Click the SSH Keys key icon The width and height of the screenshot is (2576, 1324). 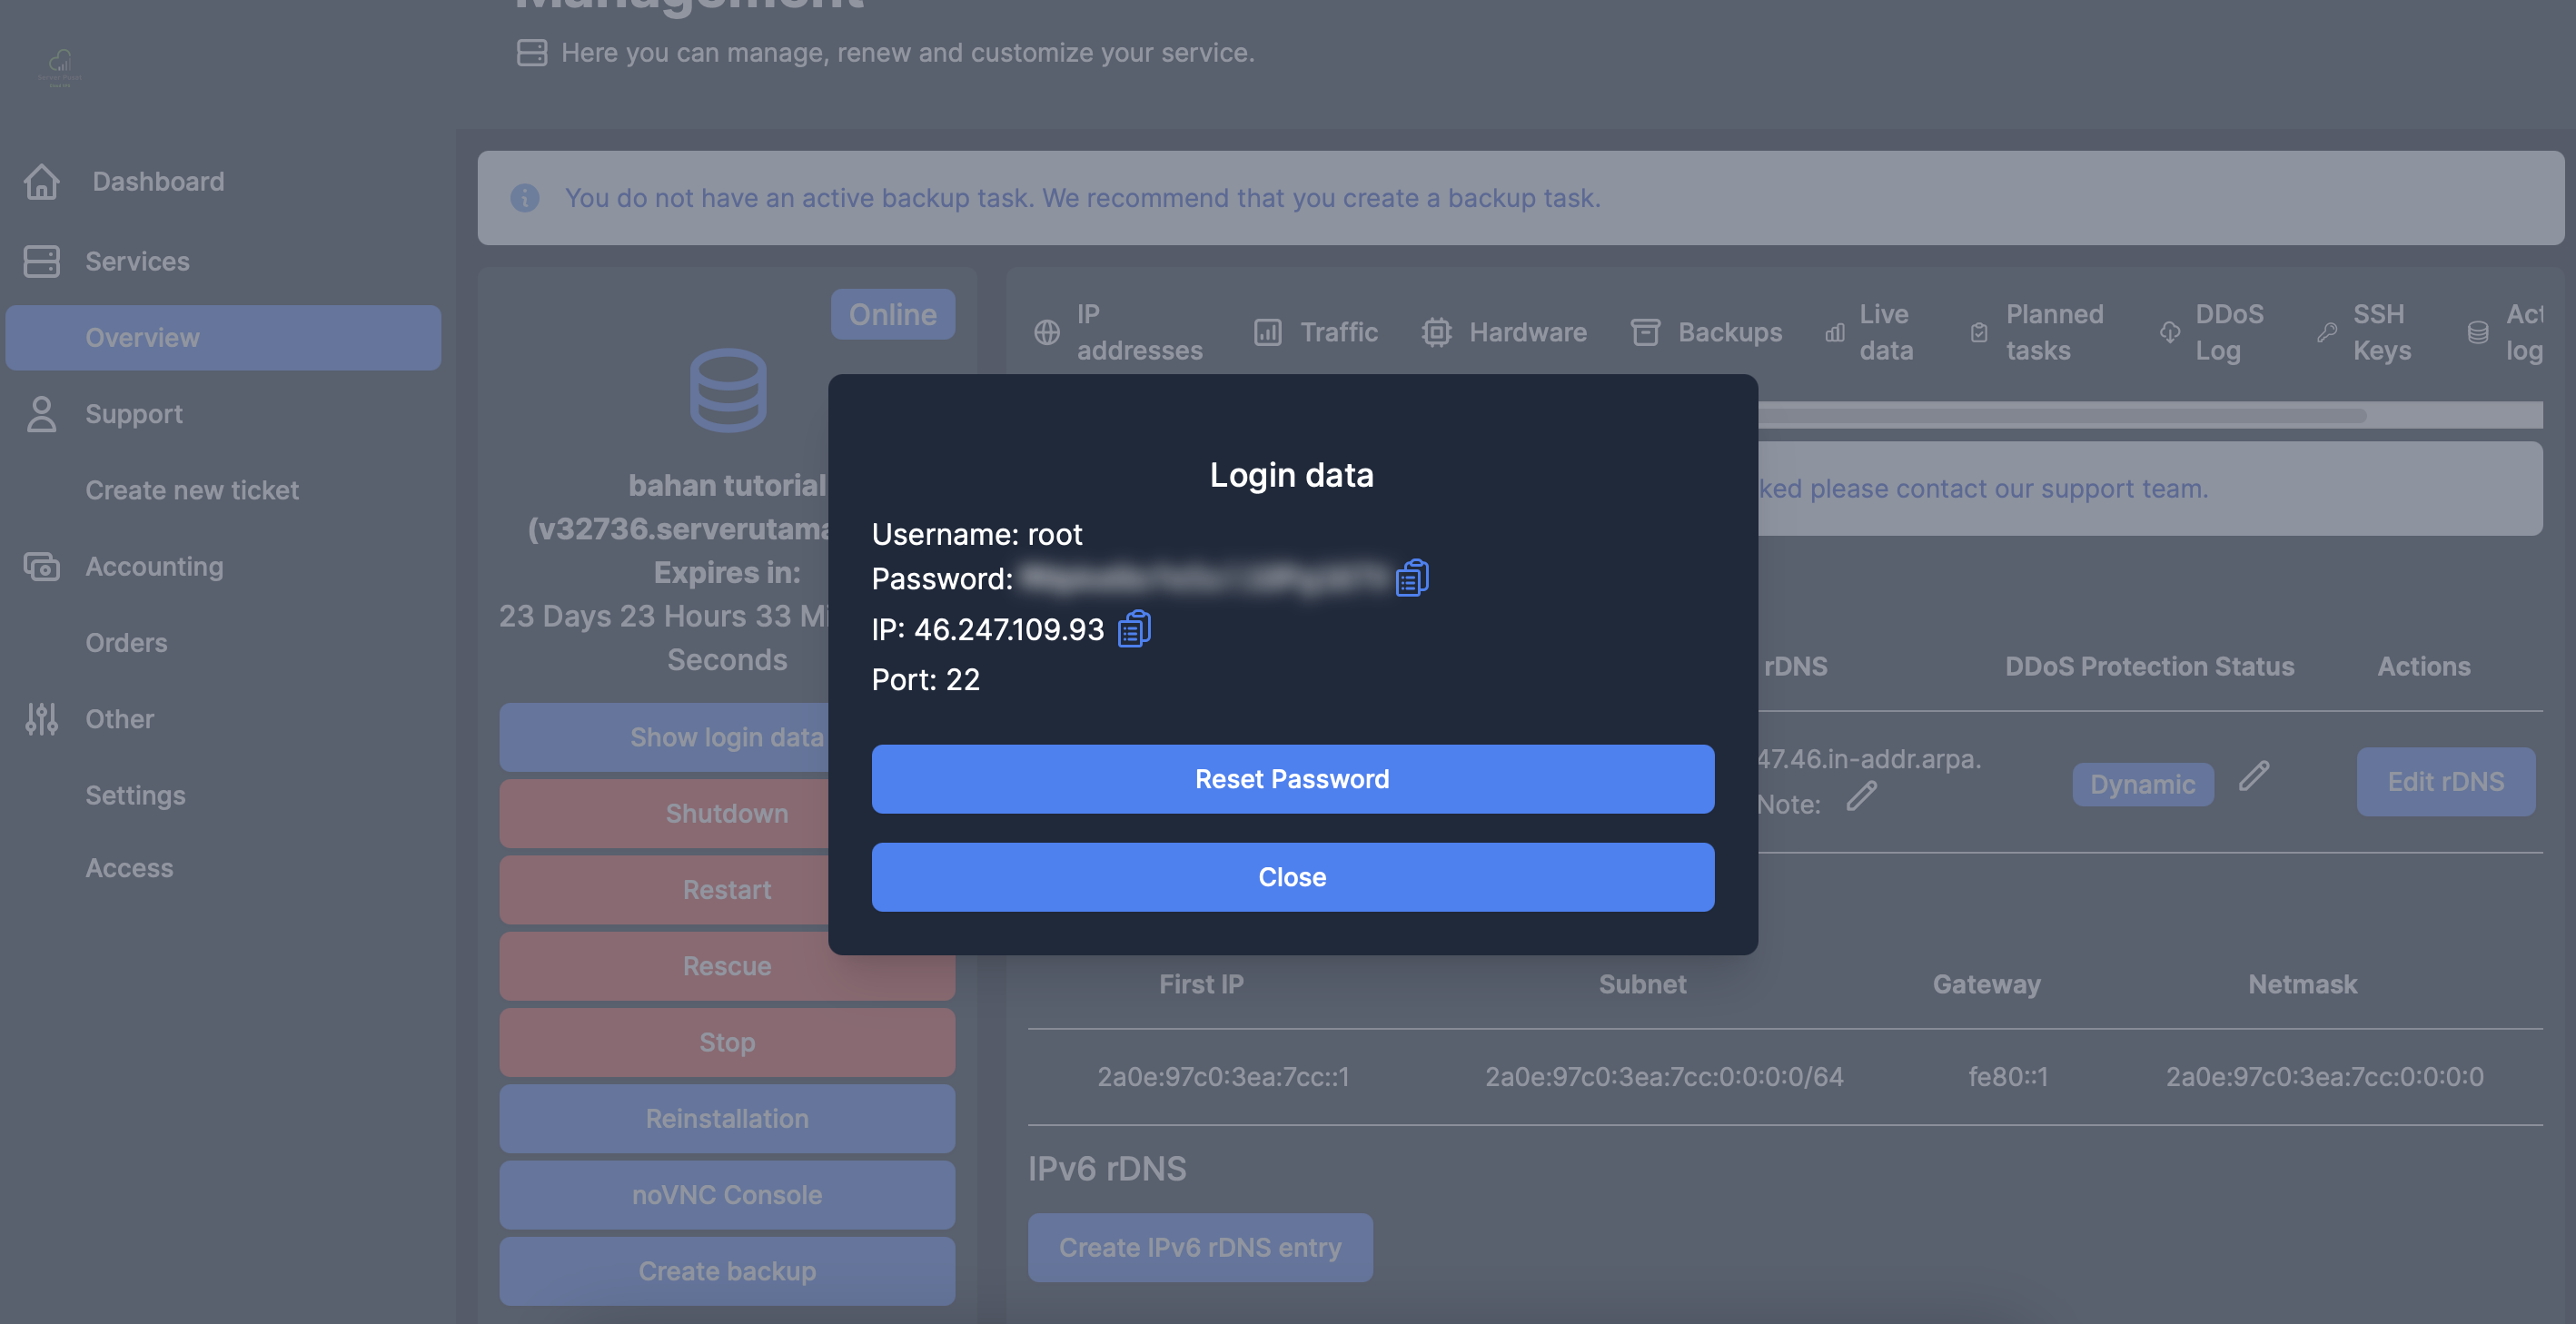pos(2326,333)
